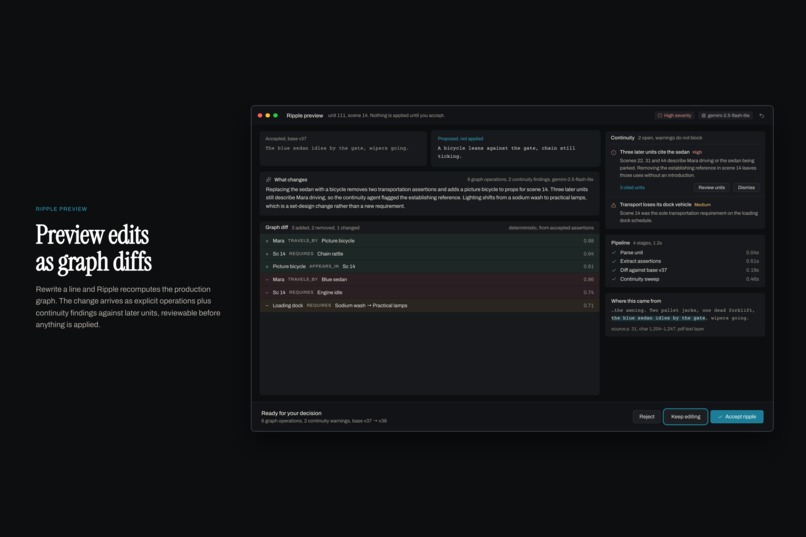806x537 pixels.
Task: Click the source p. 31 citation line
Action: pyautogui.click(x=657, y=329)
